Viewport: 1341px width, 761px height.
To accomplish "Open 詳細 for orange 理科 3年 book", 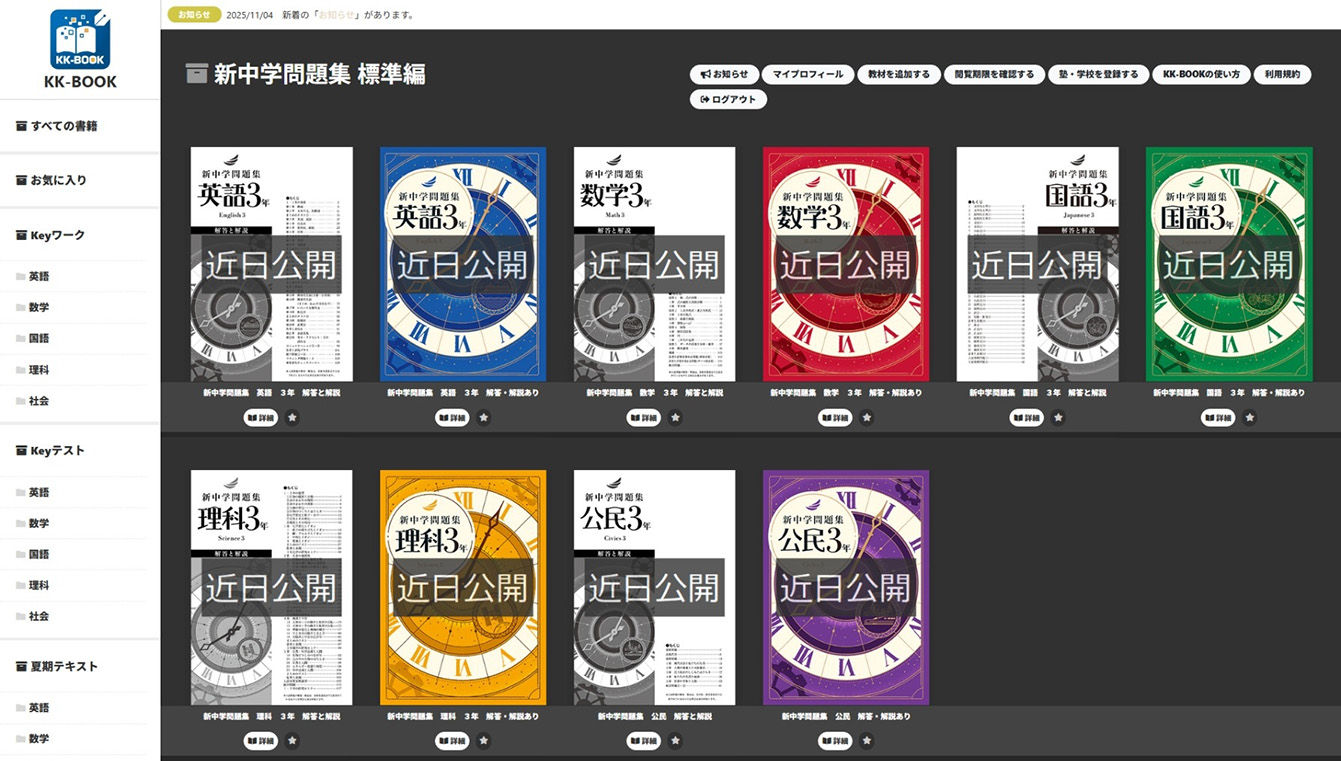I will (x=452, y=741).
